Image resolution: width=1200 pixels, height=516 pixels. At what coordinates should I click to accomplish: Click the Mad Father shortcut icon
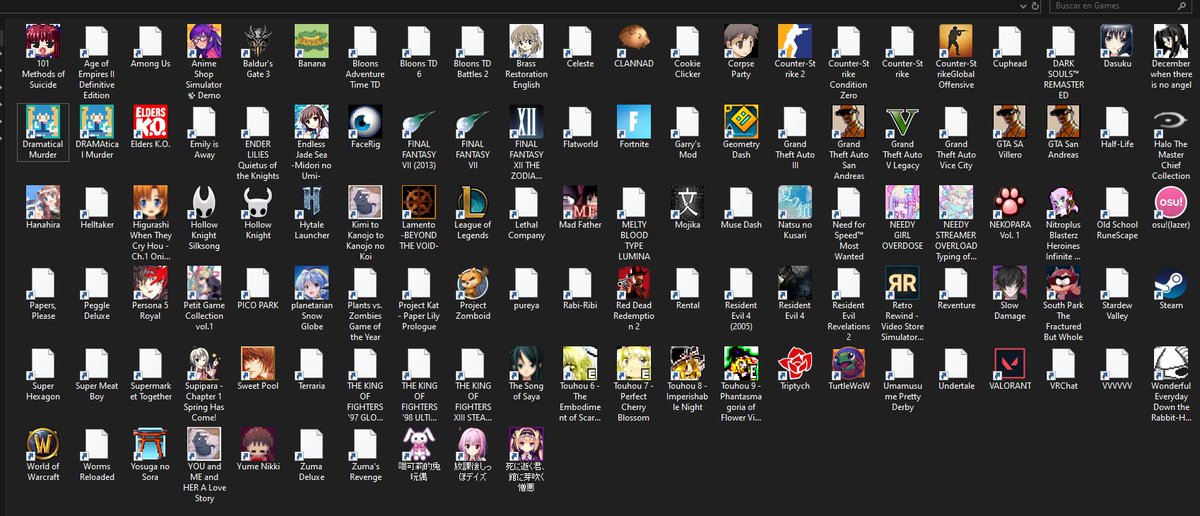(580, 202)
